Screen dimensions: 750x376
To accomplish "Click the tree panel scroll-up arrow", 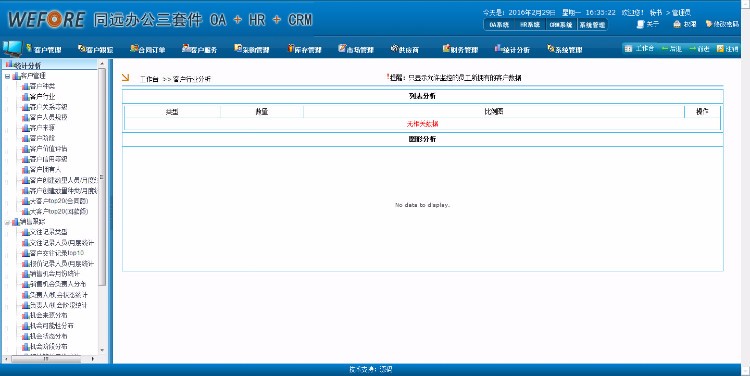I will pyautogui.click(x=101, y=63).
